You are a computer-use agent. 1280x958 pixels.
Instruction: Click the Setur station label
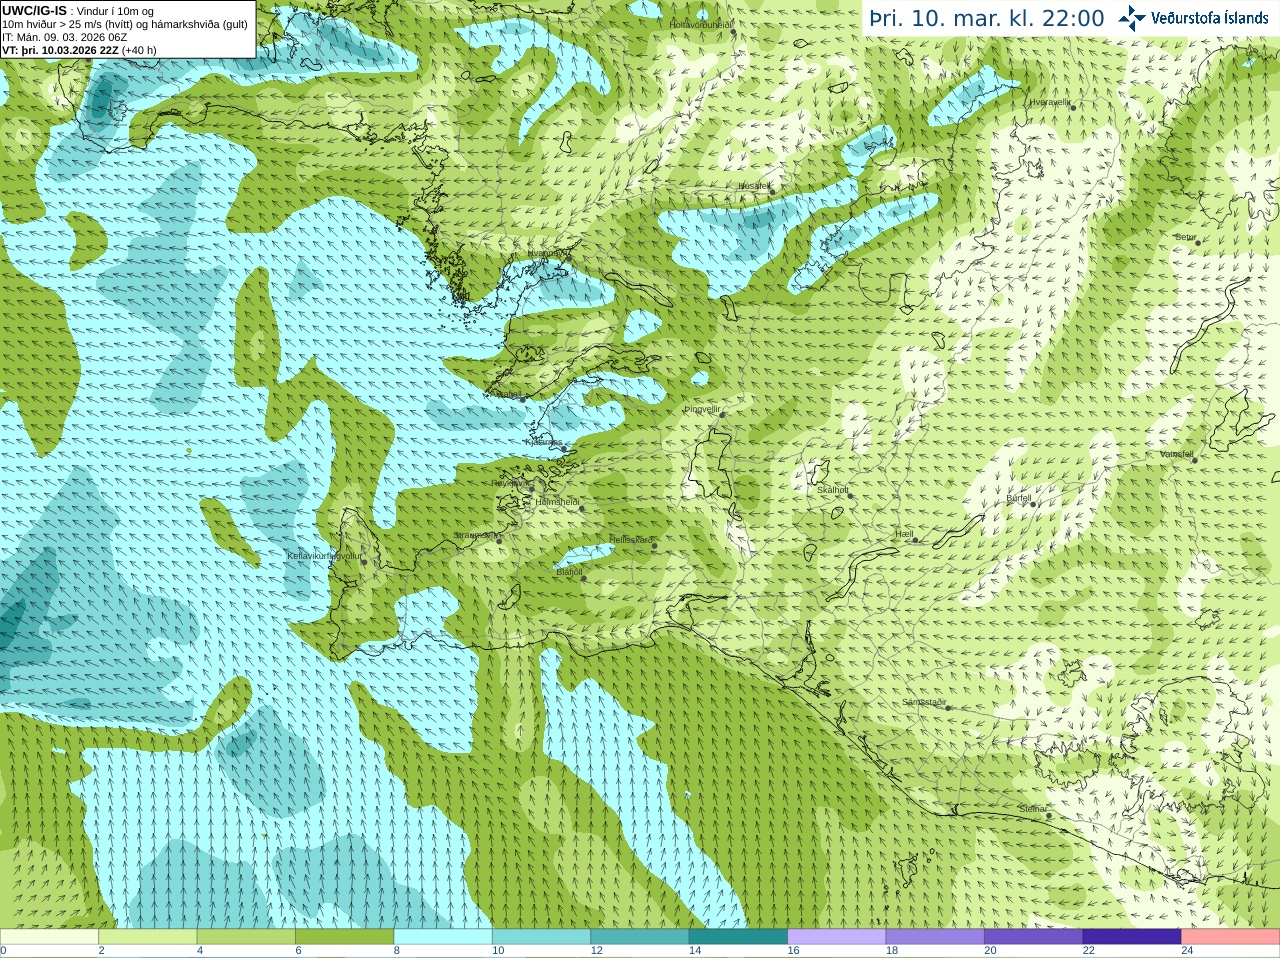tap(1185, 238)
